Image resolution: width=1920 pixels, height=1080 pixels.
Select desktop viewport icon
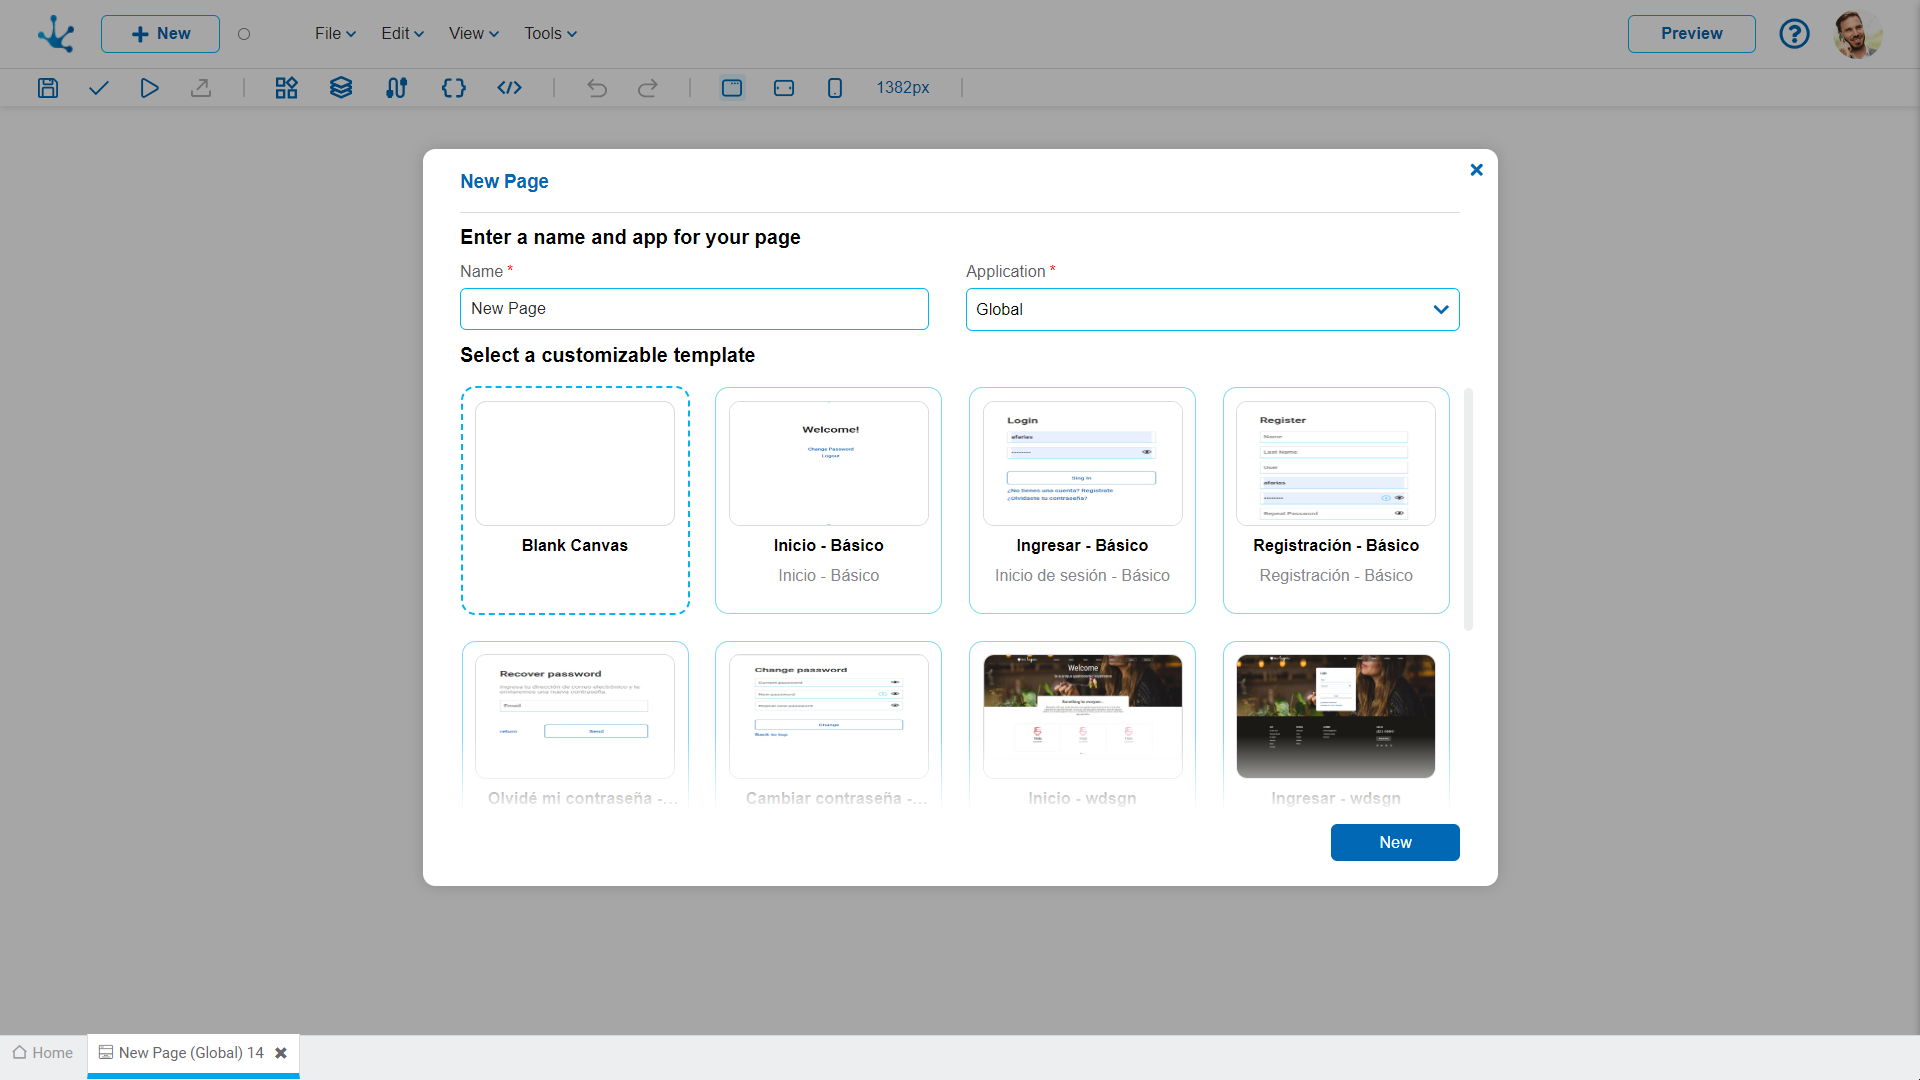pos(732,88)
